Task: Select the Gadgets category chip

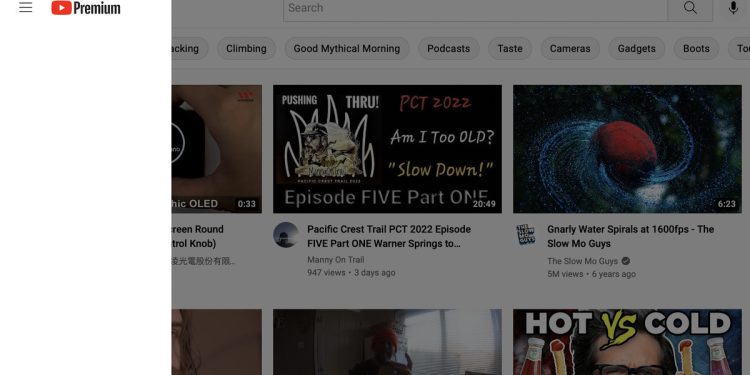Action: click(637, 48)
